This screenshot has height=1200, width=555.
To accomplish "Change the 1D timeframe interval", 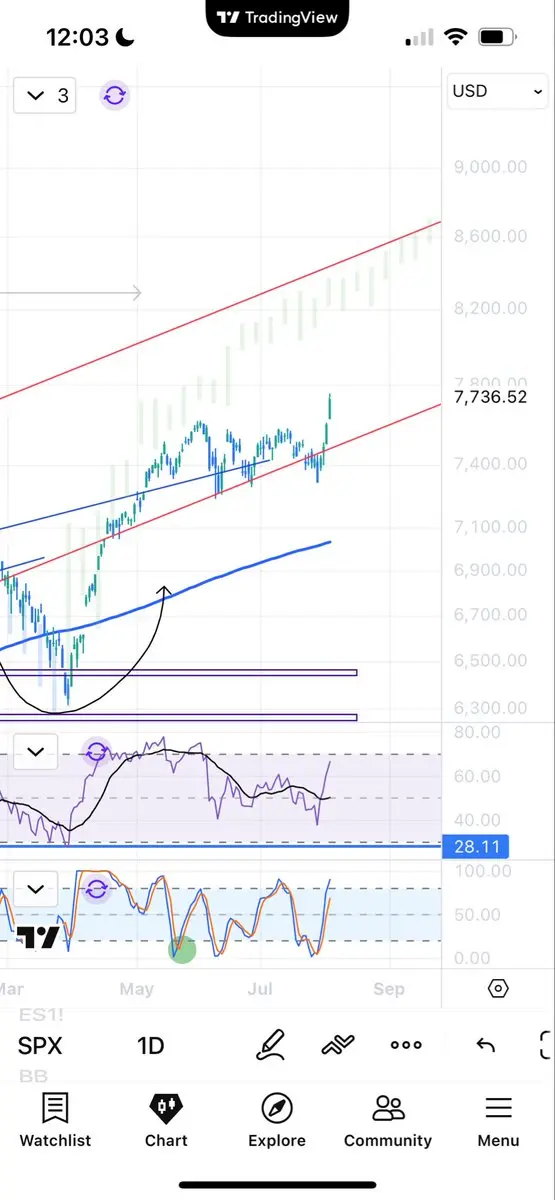I will point(151,1046).
